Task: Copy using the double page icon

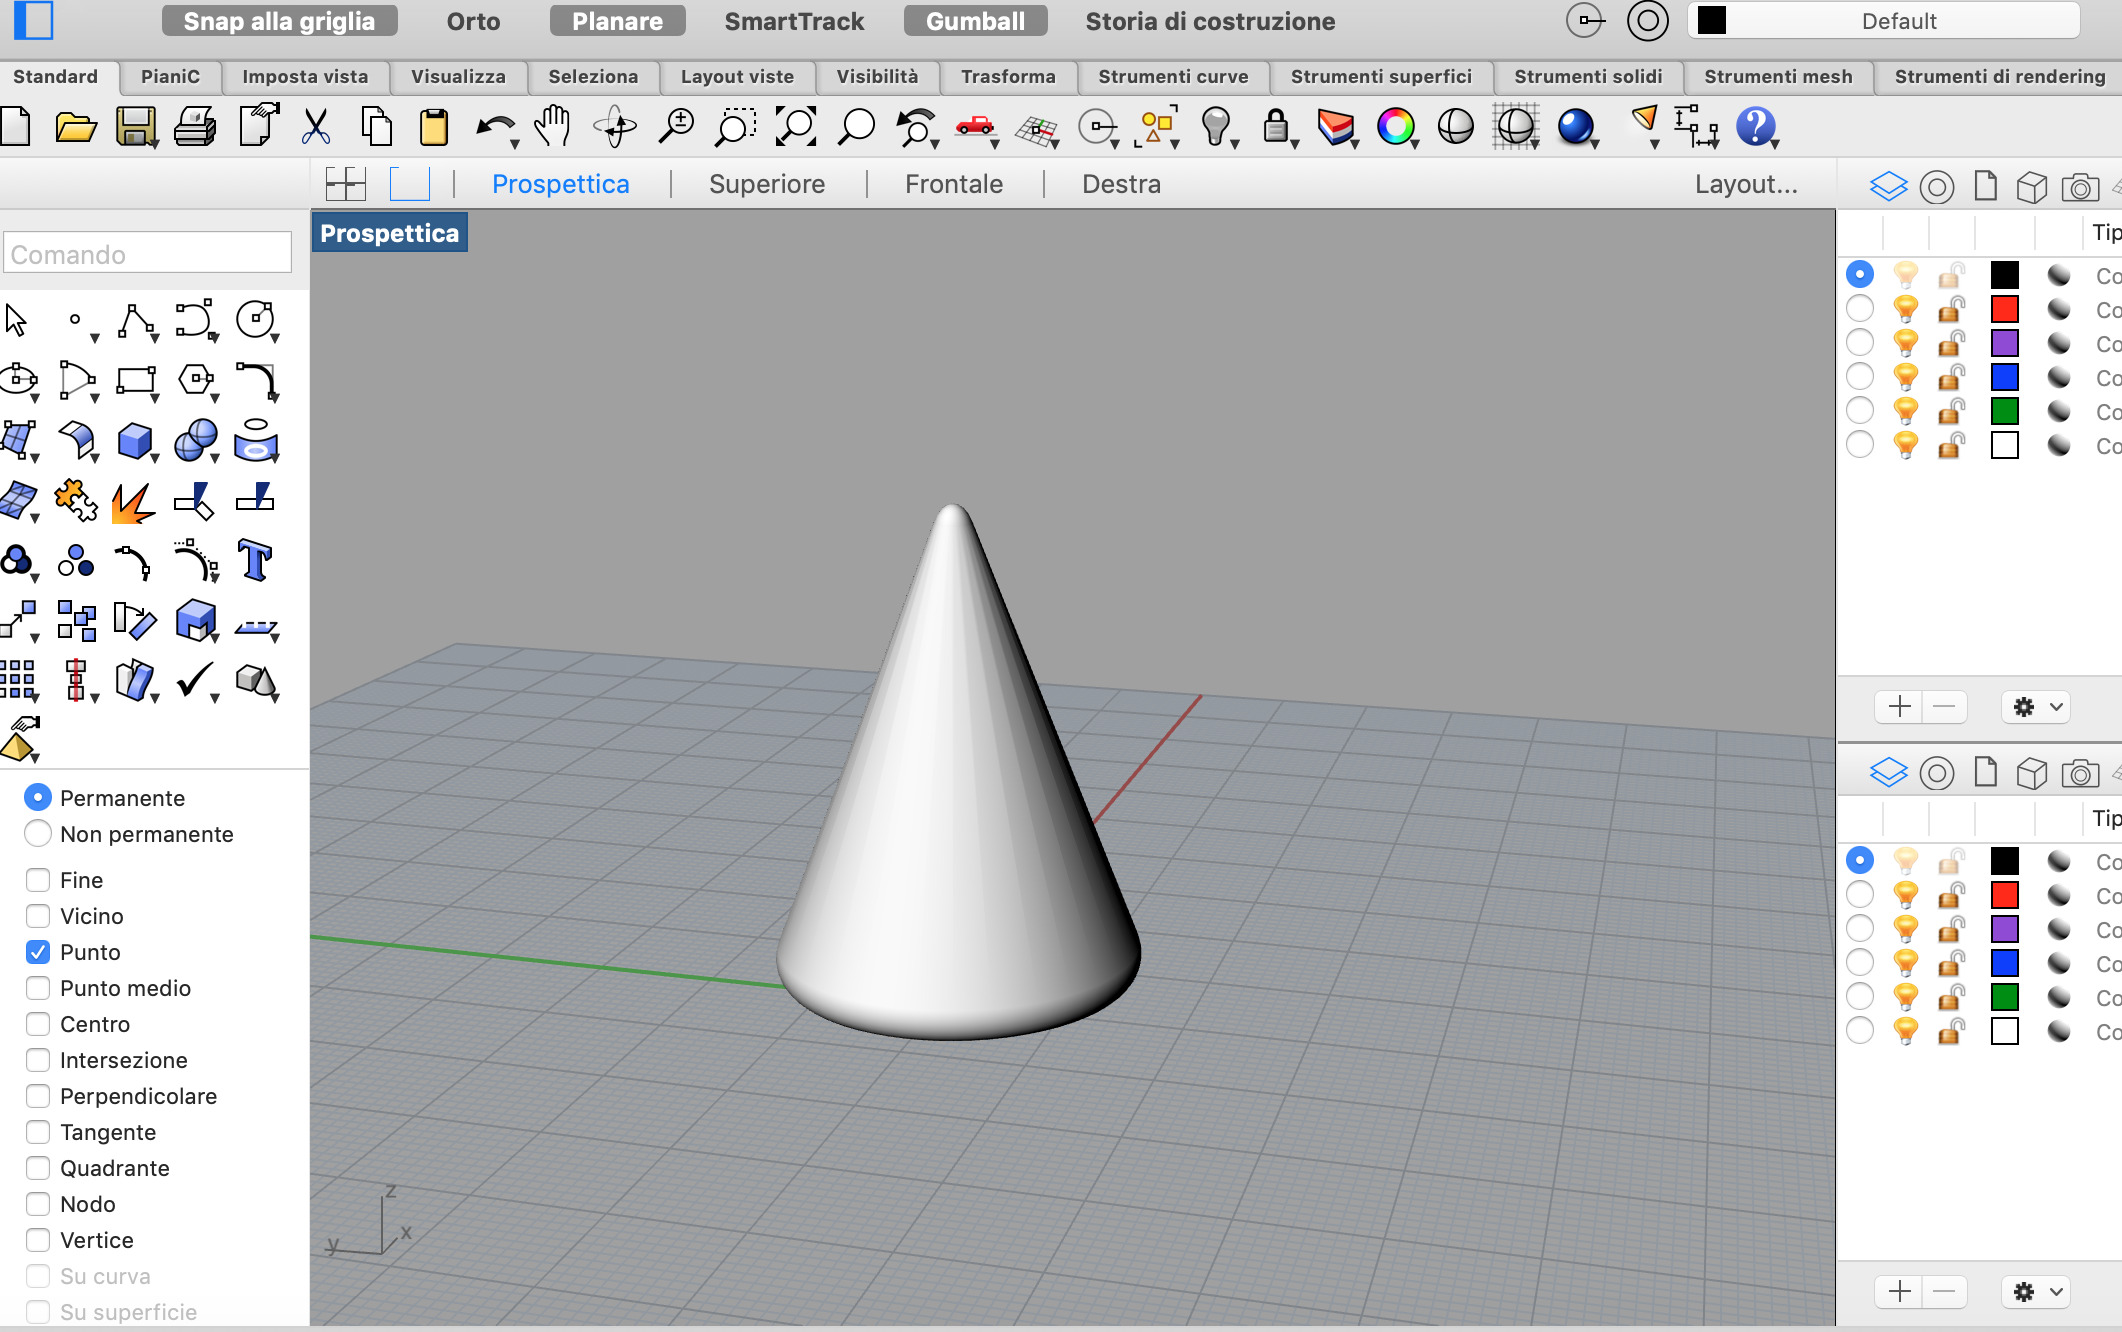Action: [376, 127]
